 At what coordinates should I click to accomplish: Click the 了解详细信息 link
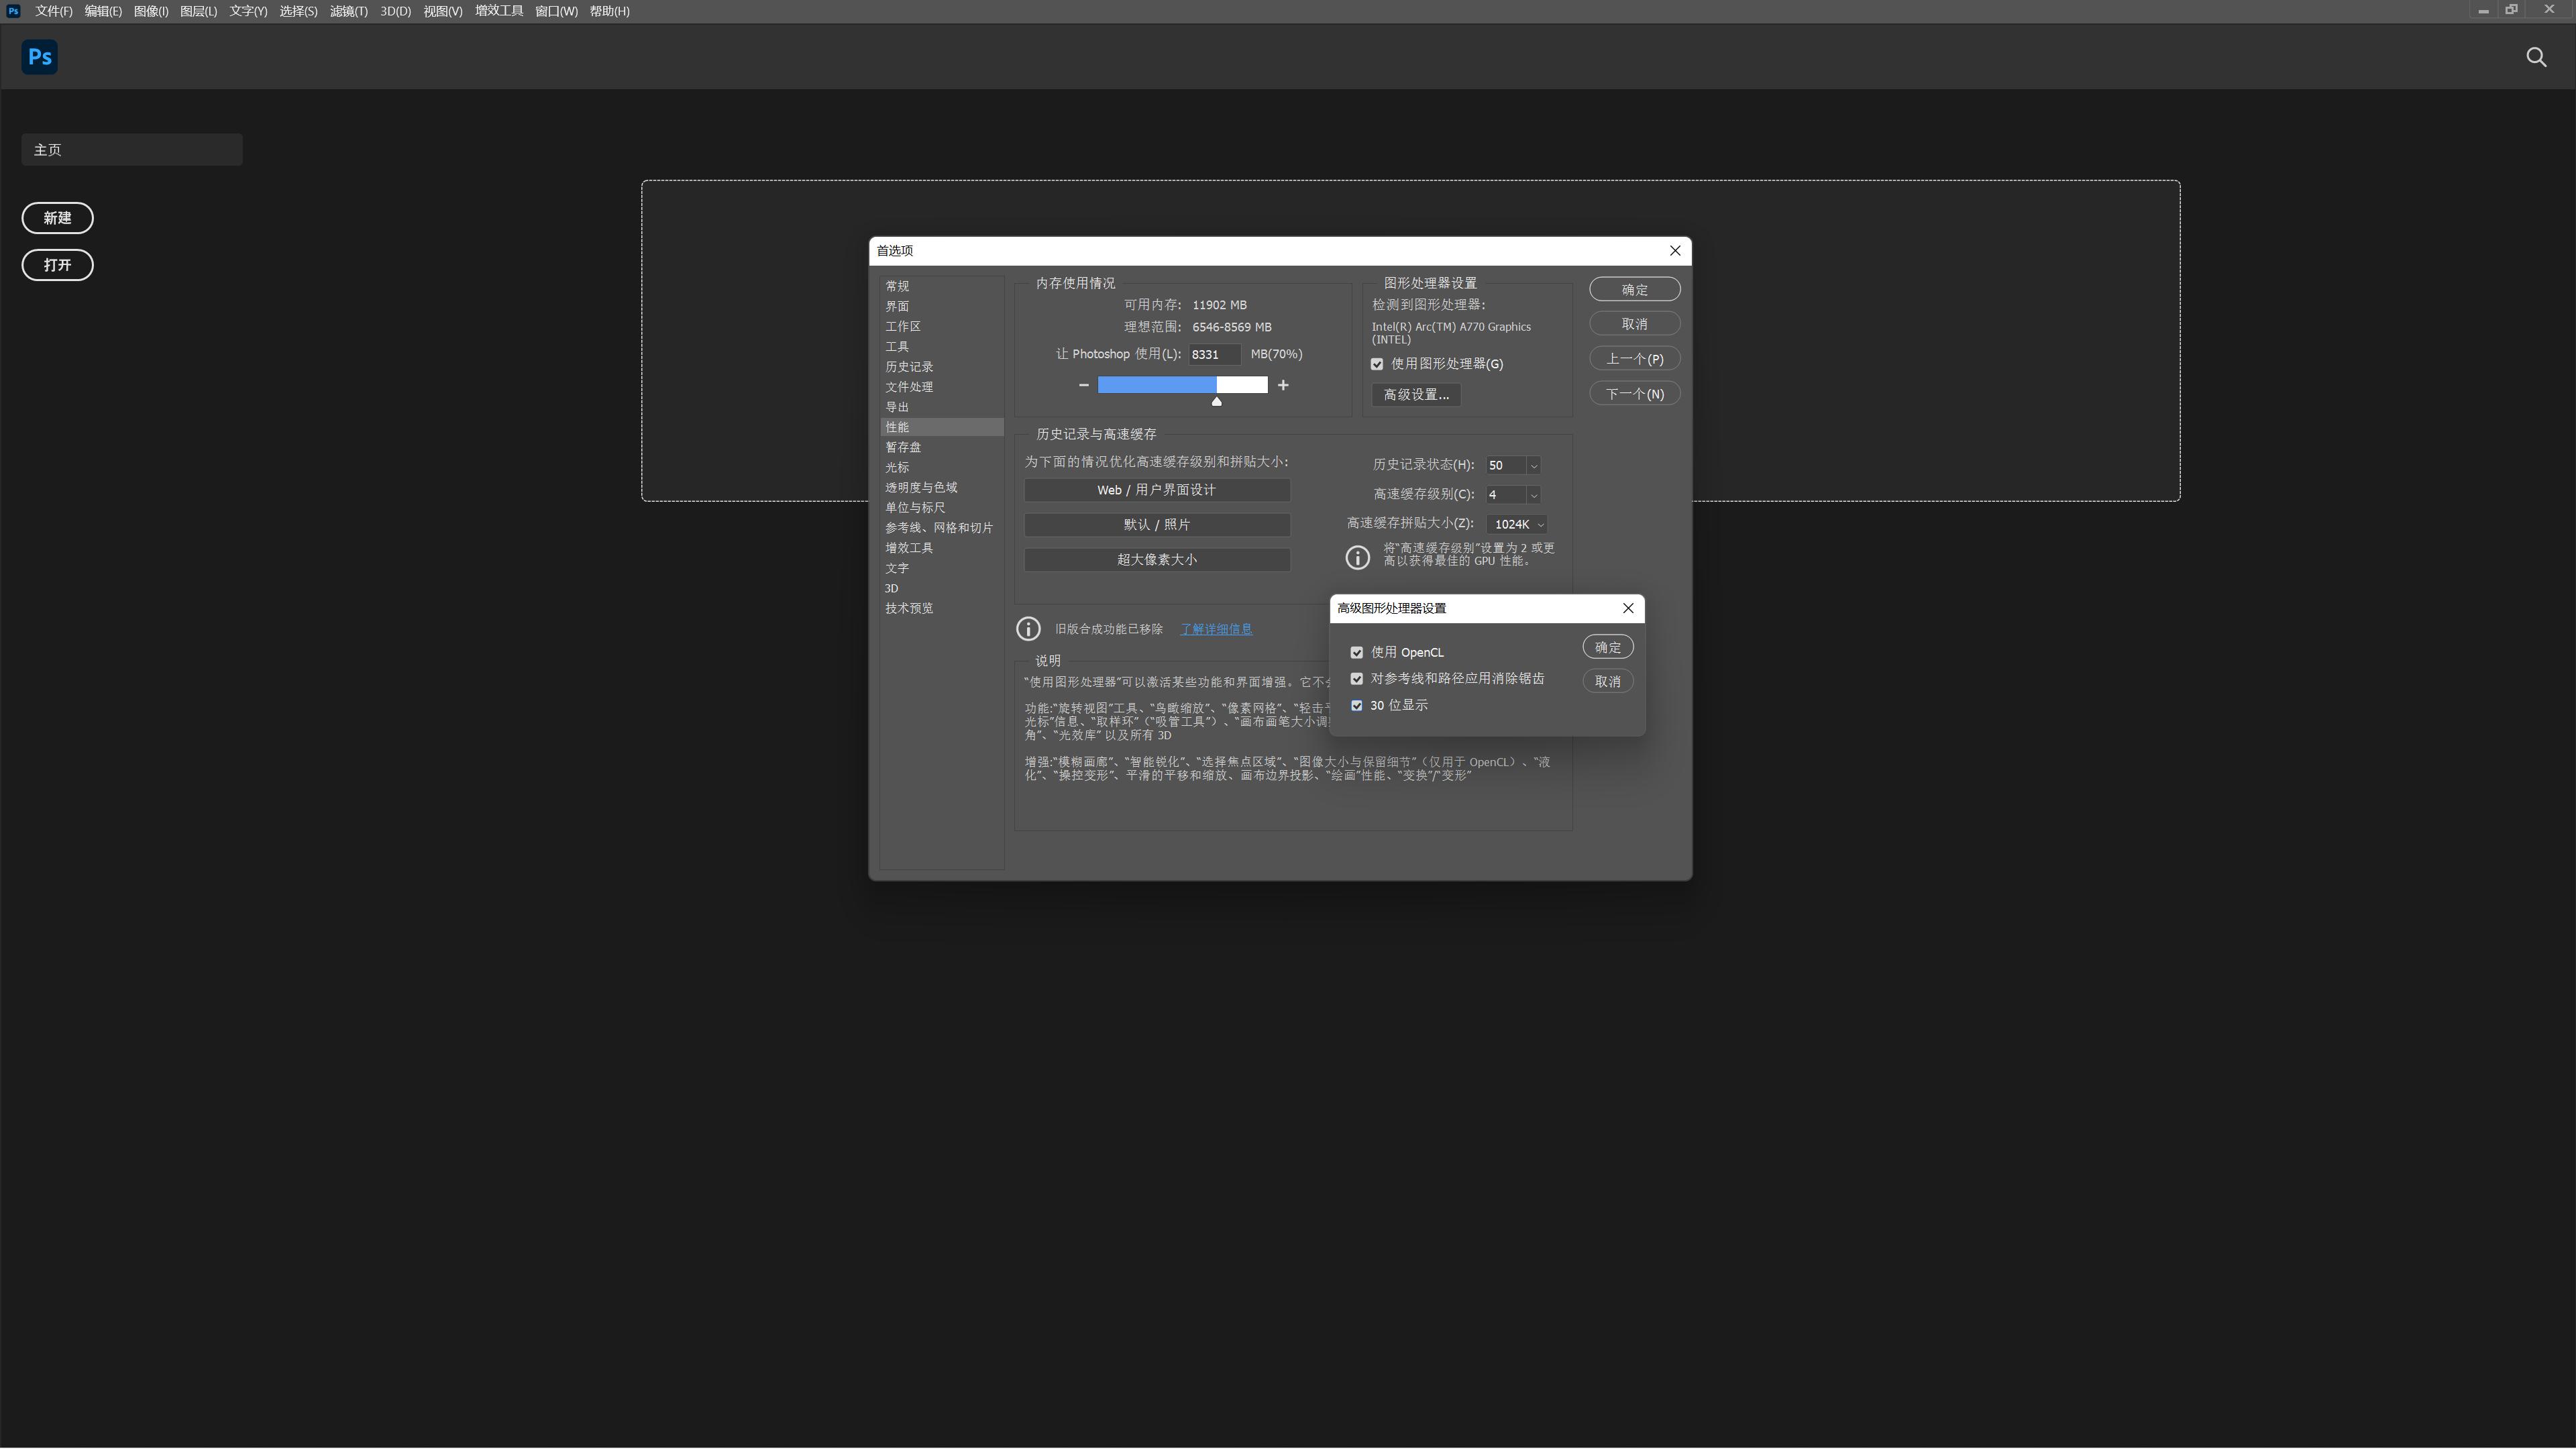1216,629
